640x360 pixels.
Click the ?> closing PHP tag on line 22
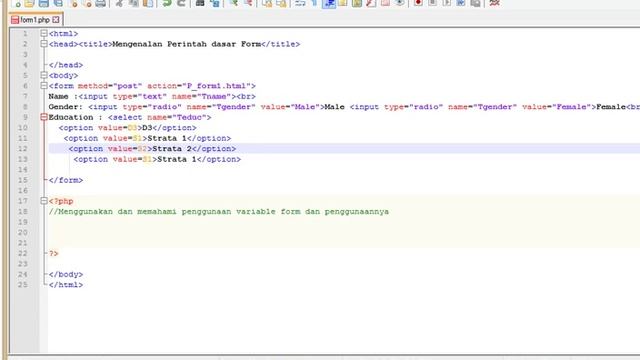tap(53, 253)
